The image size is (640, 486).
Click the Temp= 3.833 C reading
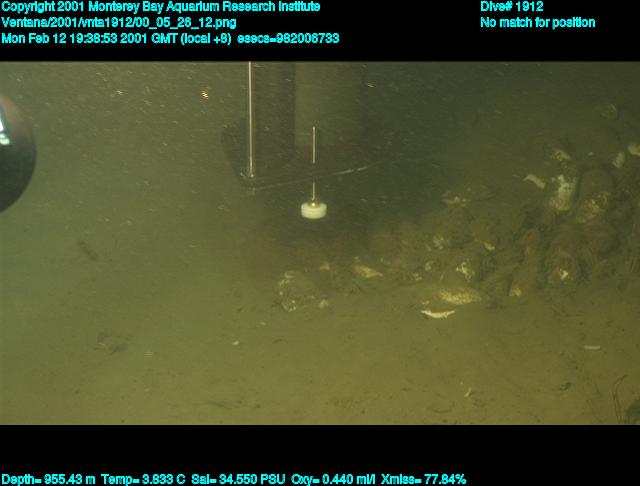coord(143,479)
